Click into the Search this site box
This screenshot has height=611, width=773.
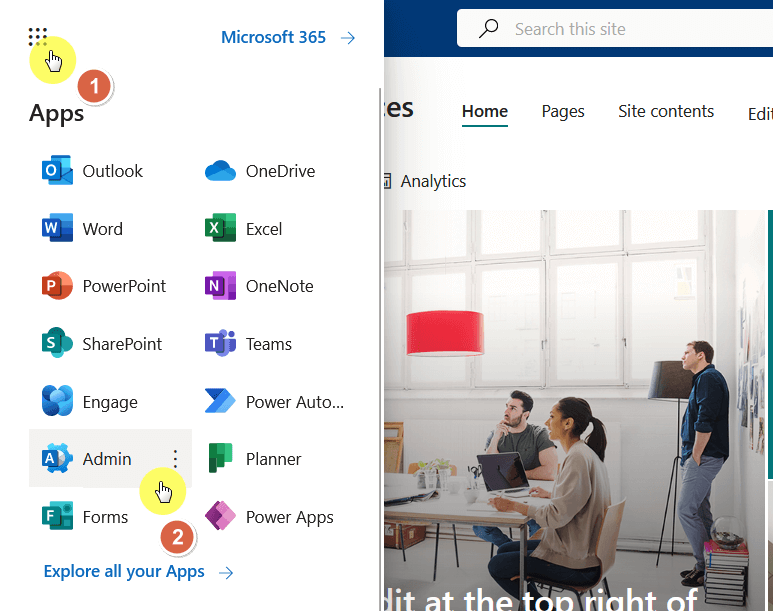[615, 29]
